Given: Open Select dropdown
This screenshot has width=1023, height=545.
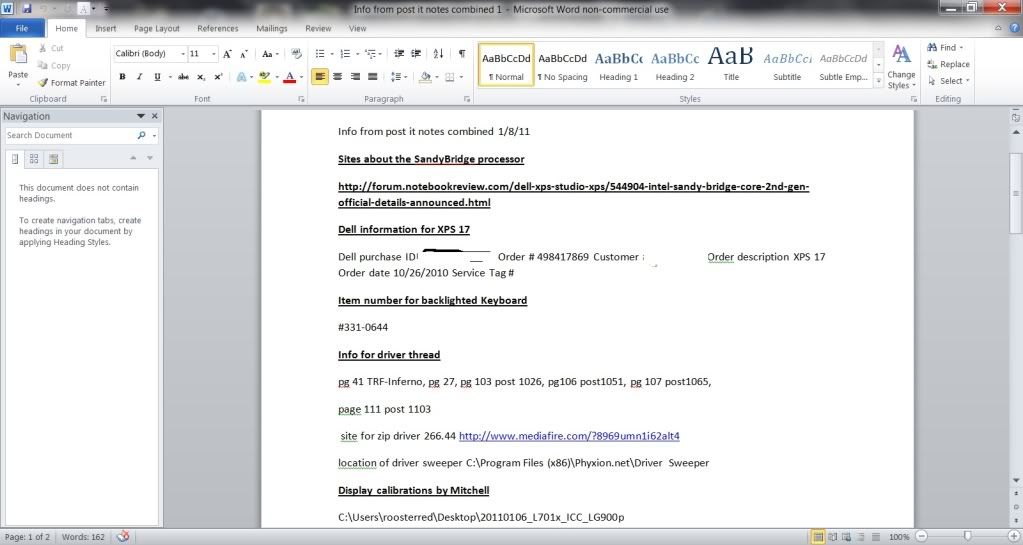Looking at the screenshot, I should coord(948,81).
